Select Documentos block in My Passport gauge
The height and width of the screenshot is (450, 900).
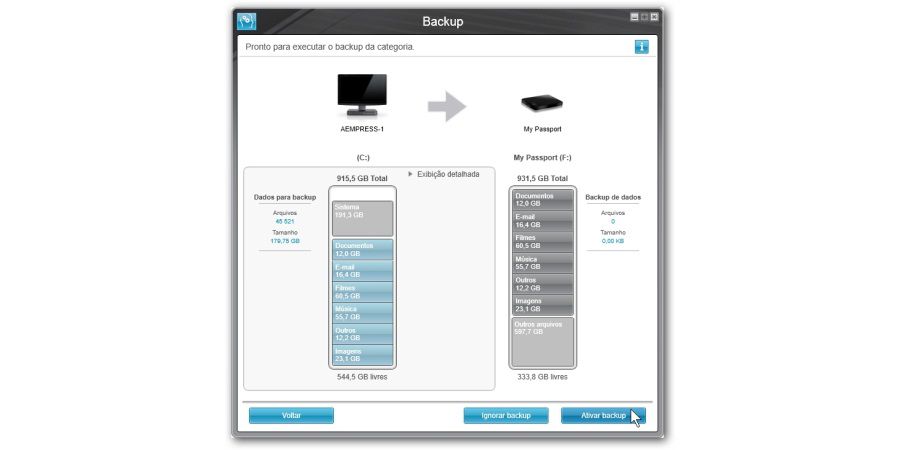click(542, 200)
